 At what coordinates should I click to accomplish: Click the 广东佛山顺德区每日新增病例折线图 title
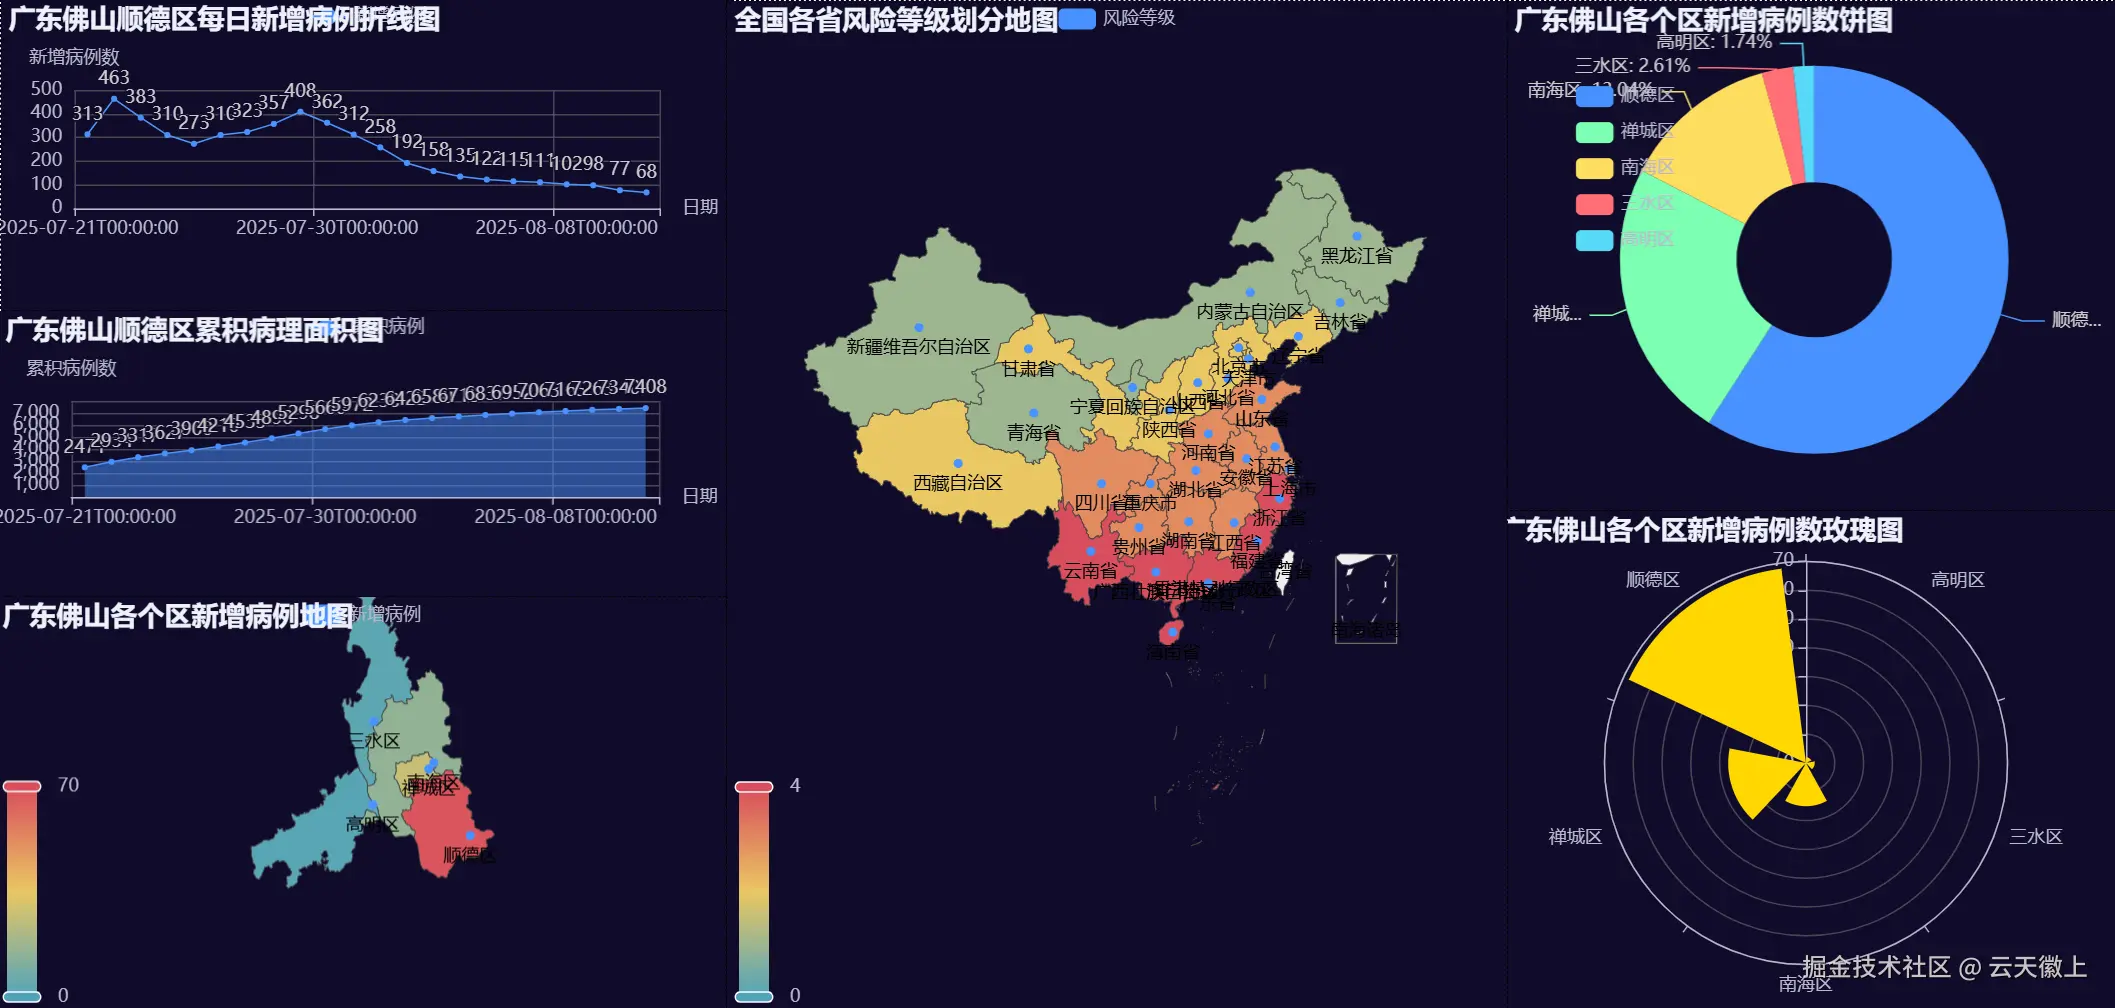[223, 19]
